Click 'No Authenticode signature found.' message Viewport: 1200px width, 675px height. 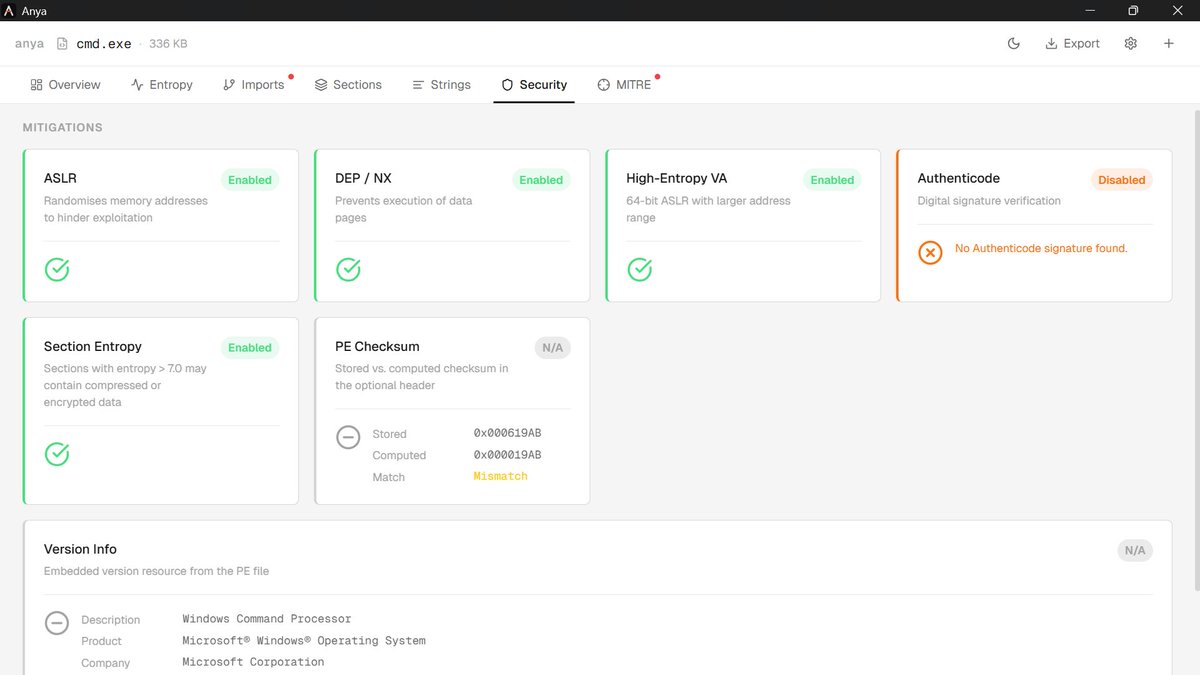tap(1041, 248)
